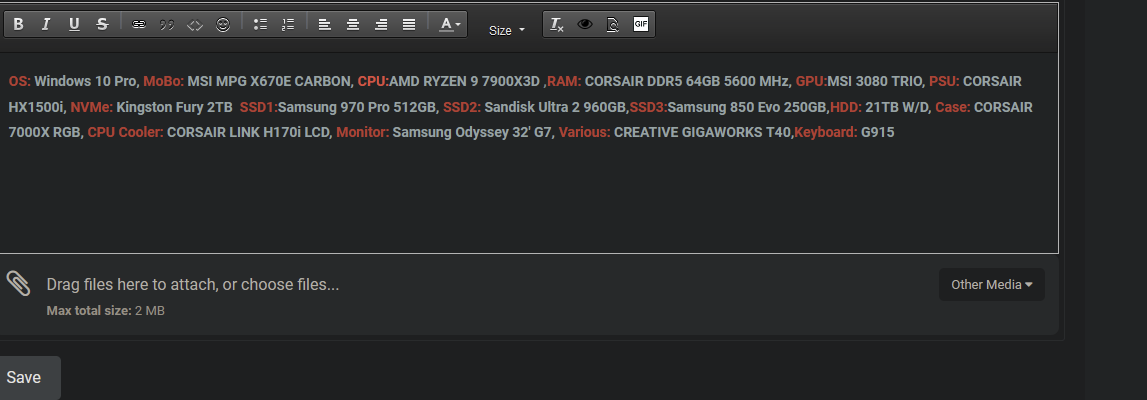Click the 'GPU:' label text

[x=811, y=81]
